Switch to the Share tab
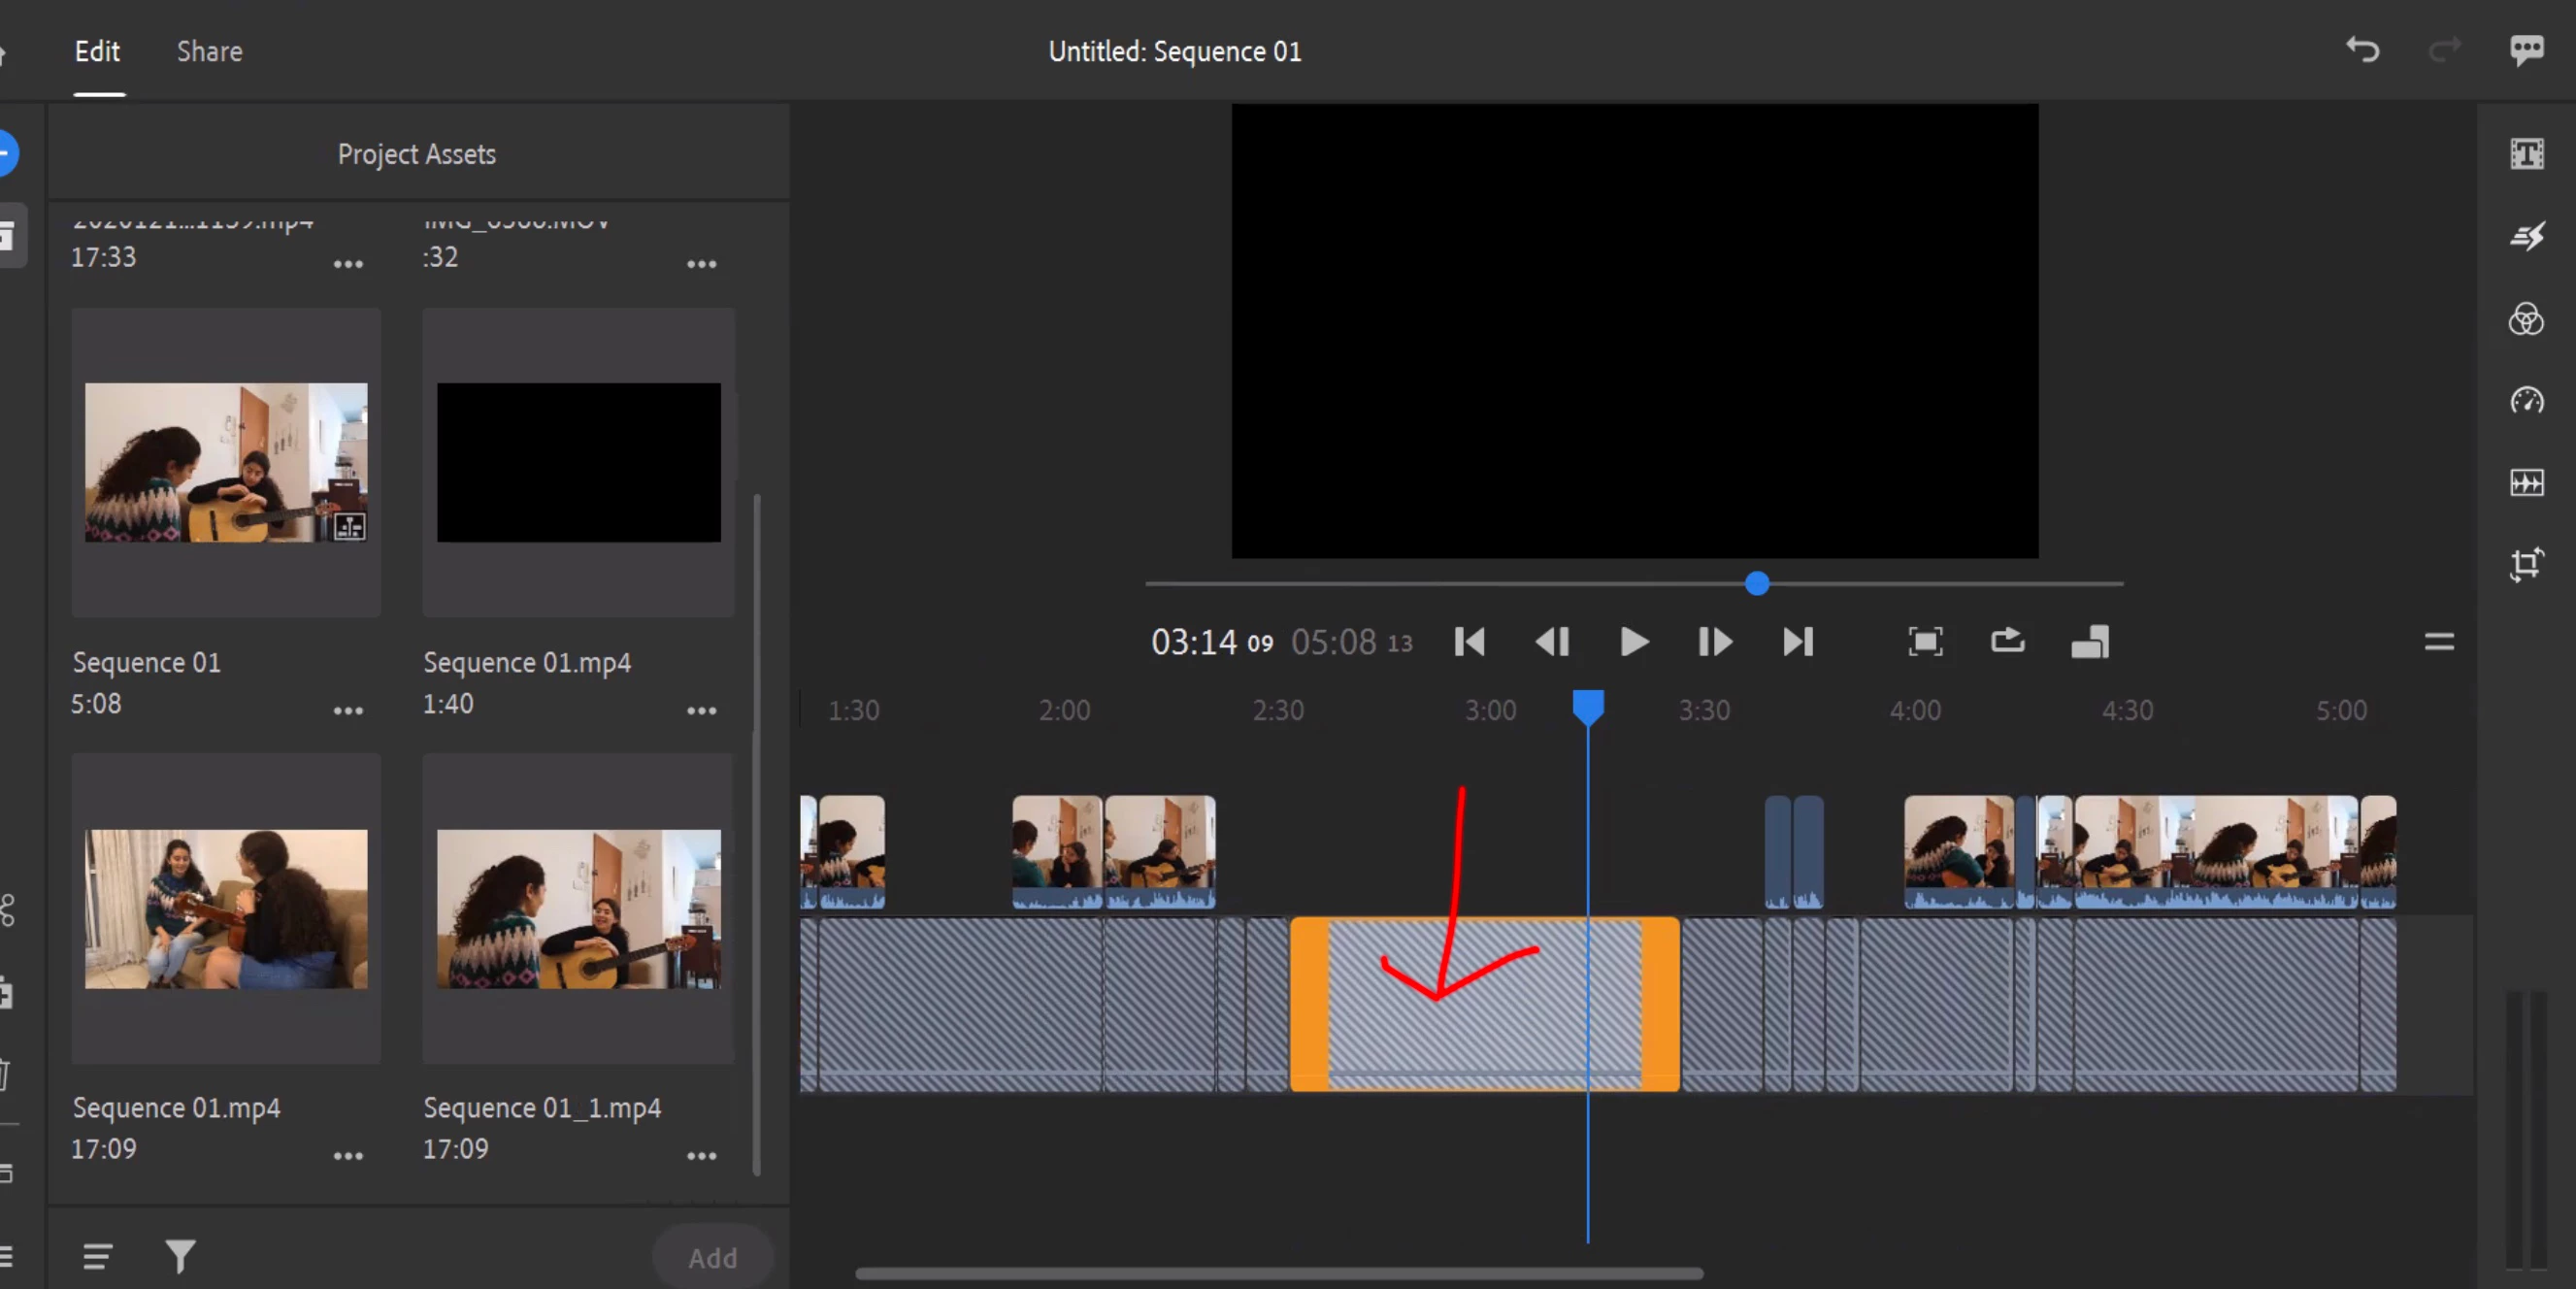 tap(209, 52)
